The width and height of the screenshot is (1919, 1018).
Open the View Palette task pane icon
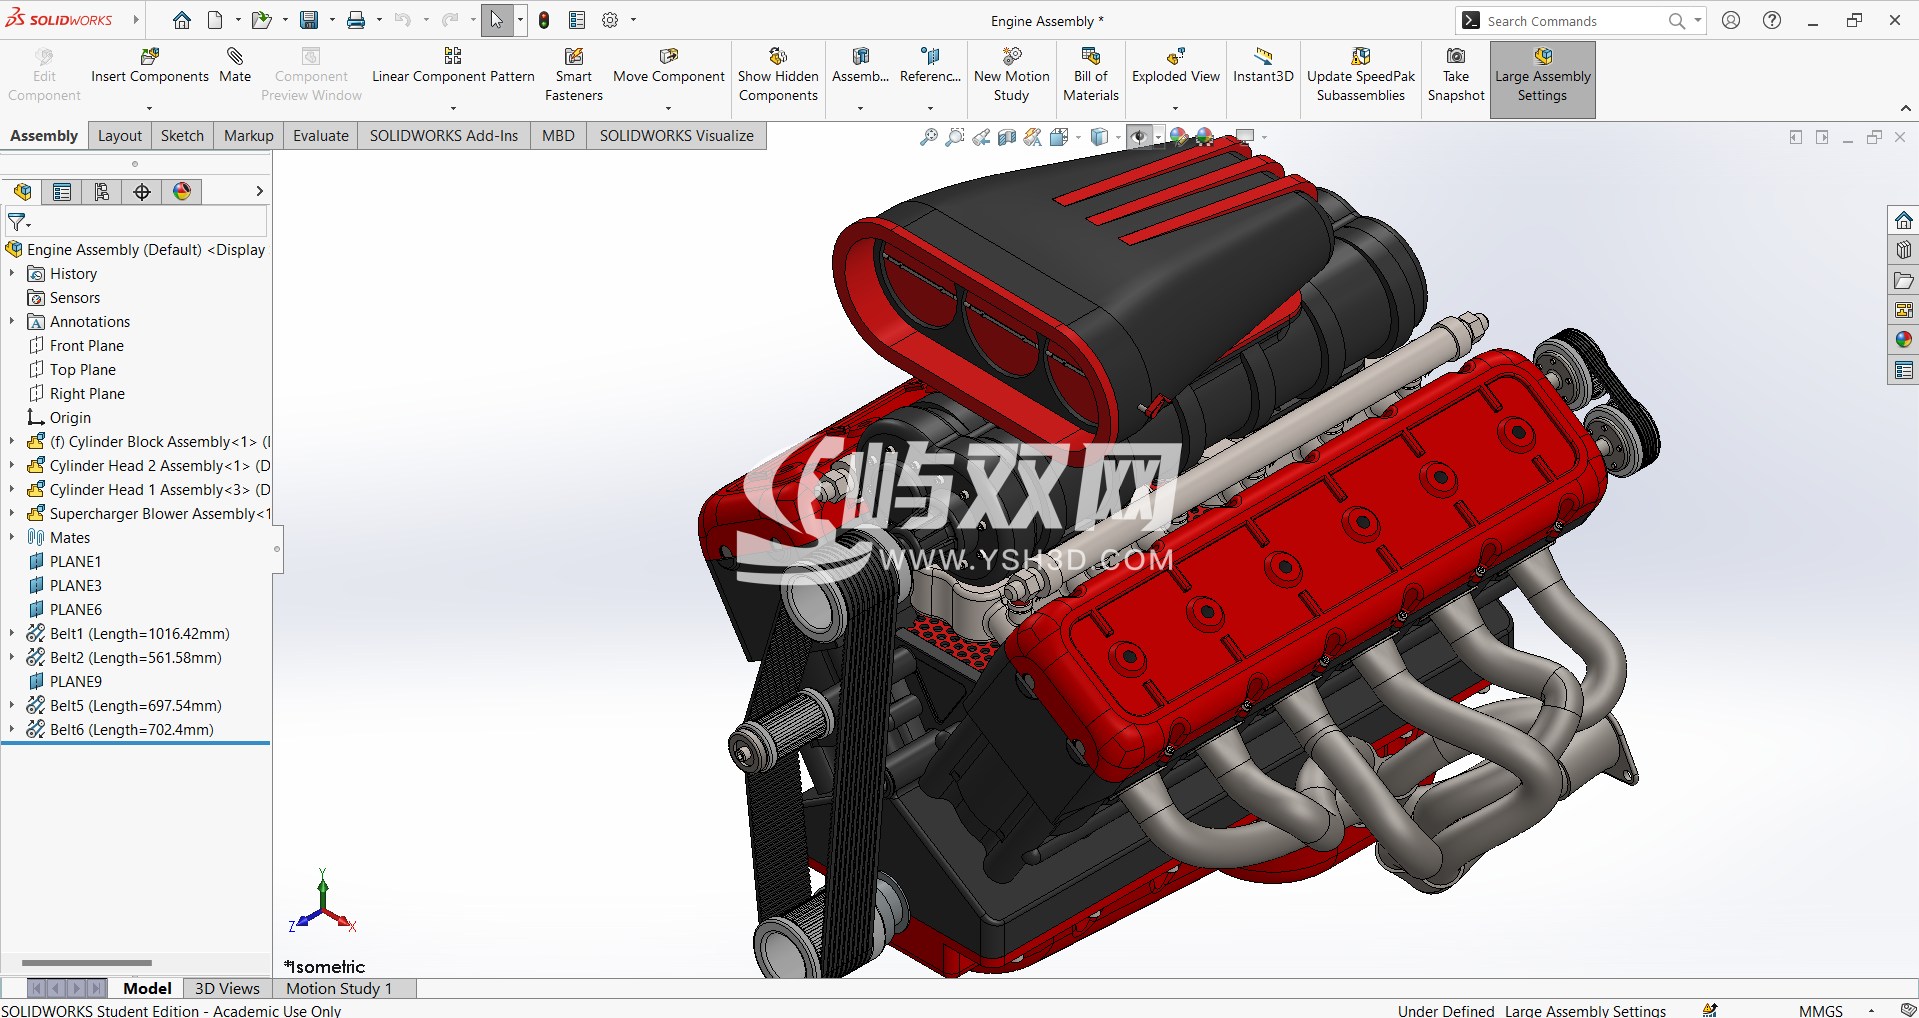click(x=1904, y=310)
